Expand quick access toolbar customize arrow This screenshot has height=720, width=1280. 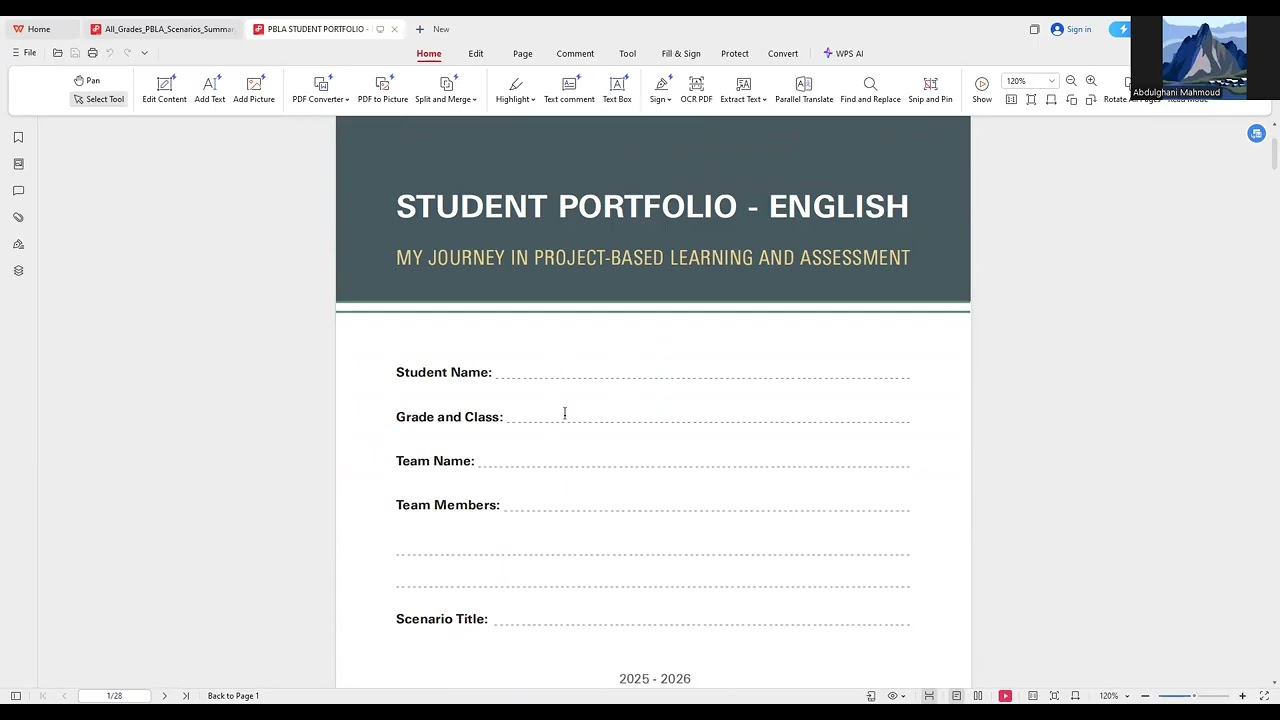(x=144, y=53)
